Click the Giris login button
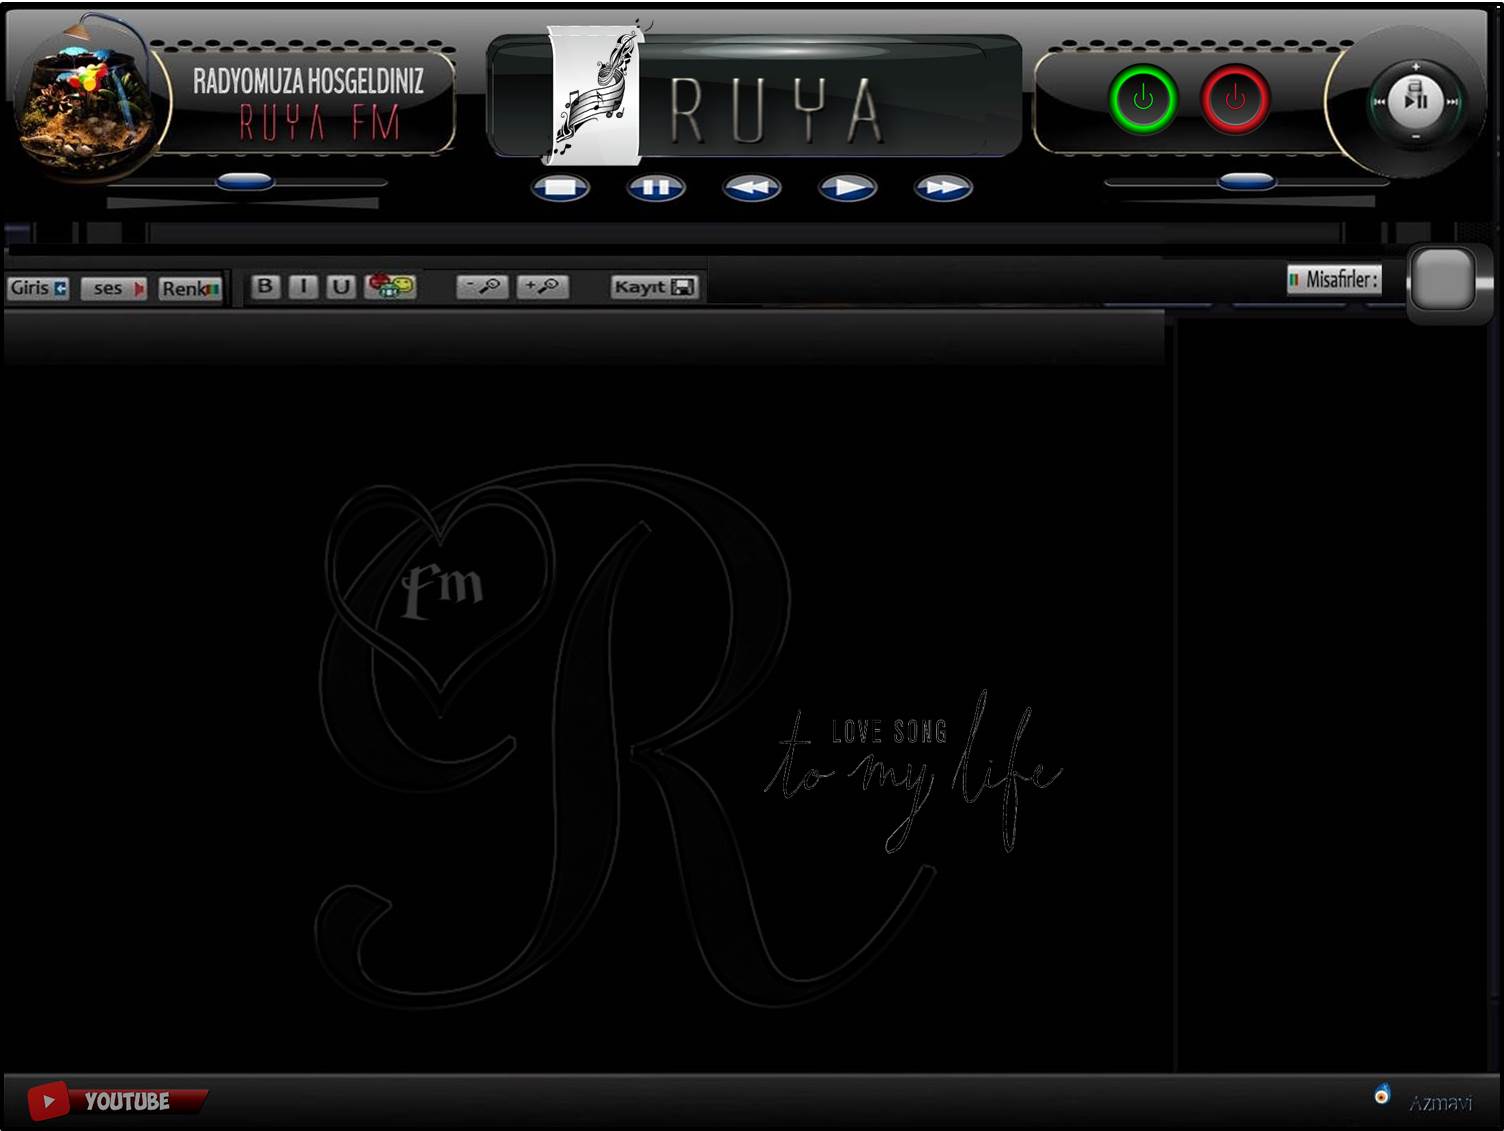This screenshot has width=1504, height=1131. point(38,288)
